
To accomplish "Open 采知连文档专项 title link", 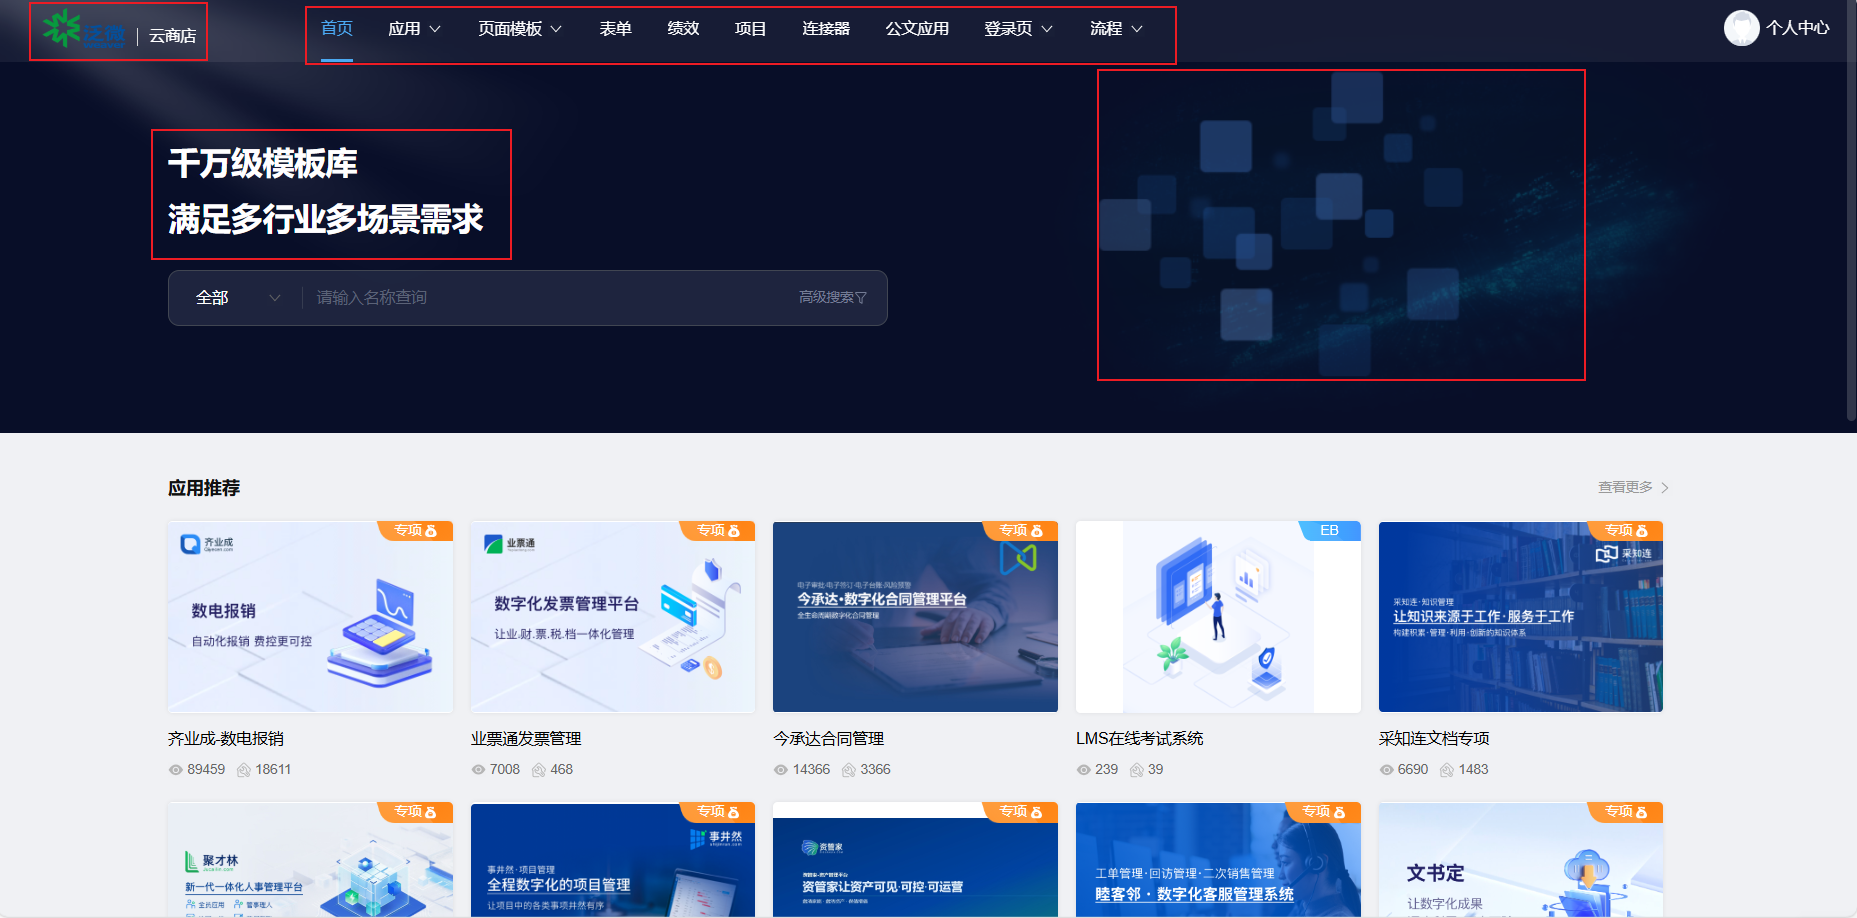I will coord(1434,739).
